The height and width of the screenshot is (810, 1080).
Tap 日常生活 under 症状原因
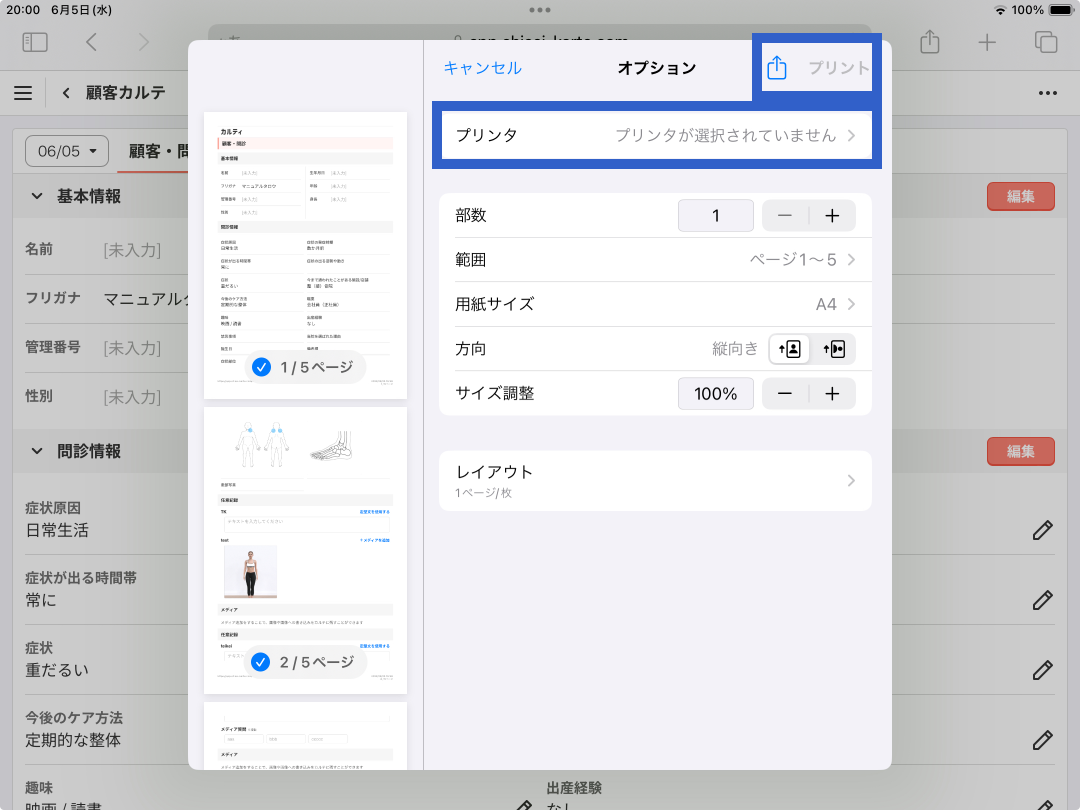[57, 530]
